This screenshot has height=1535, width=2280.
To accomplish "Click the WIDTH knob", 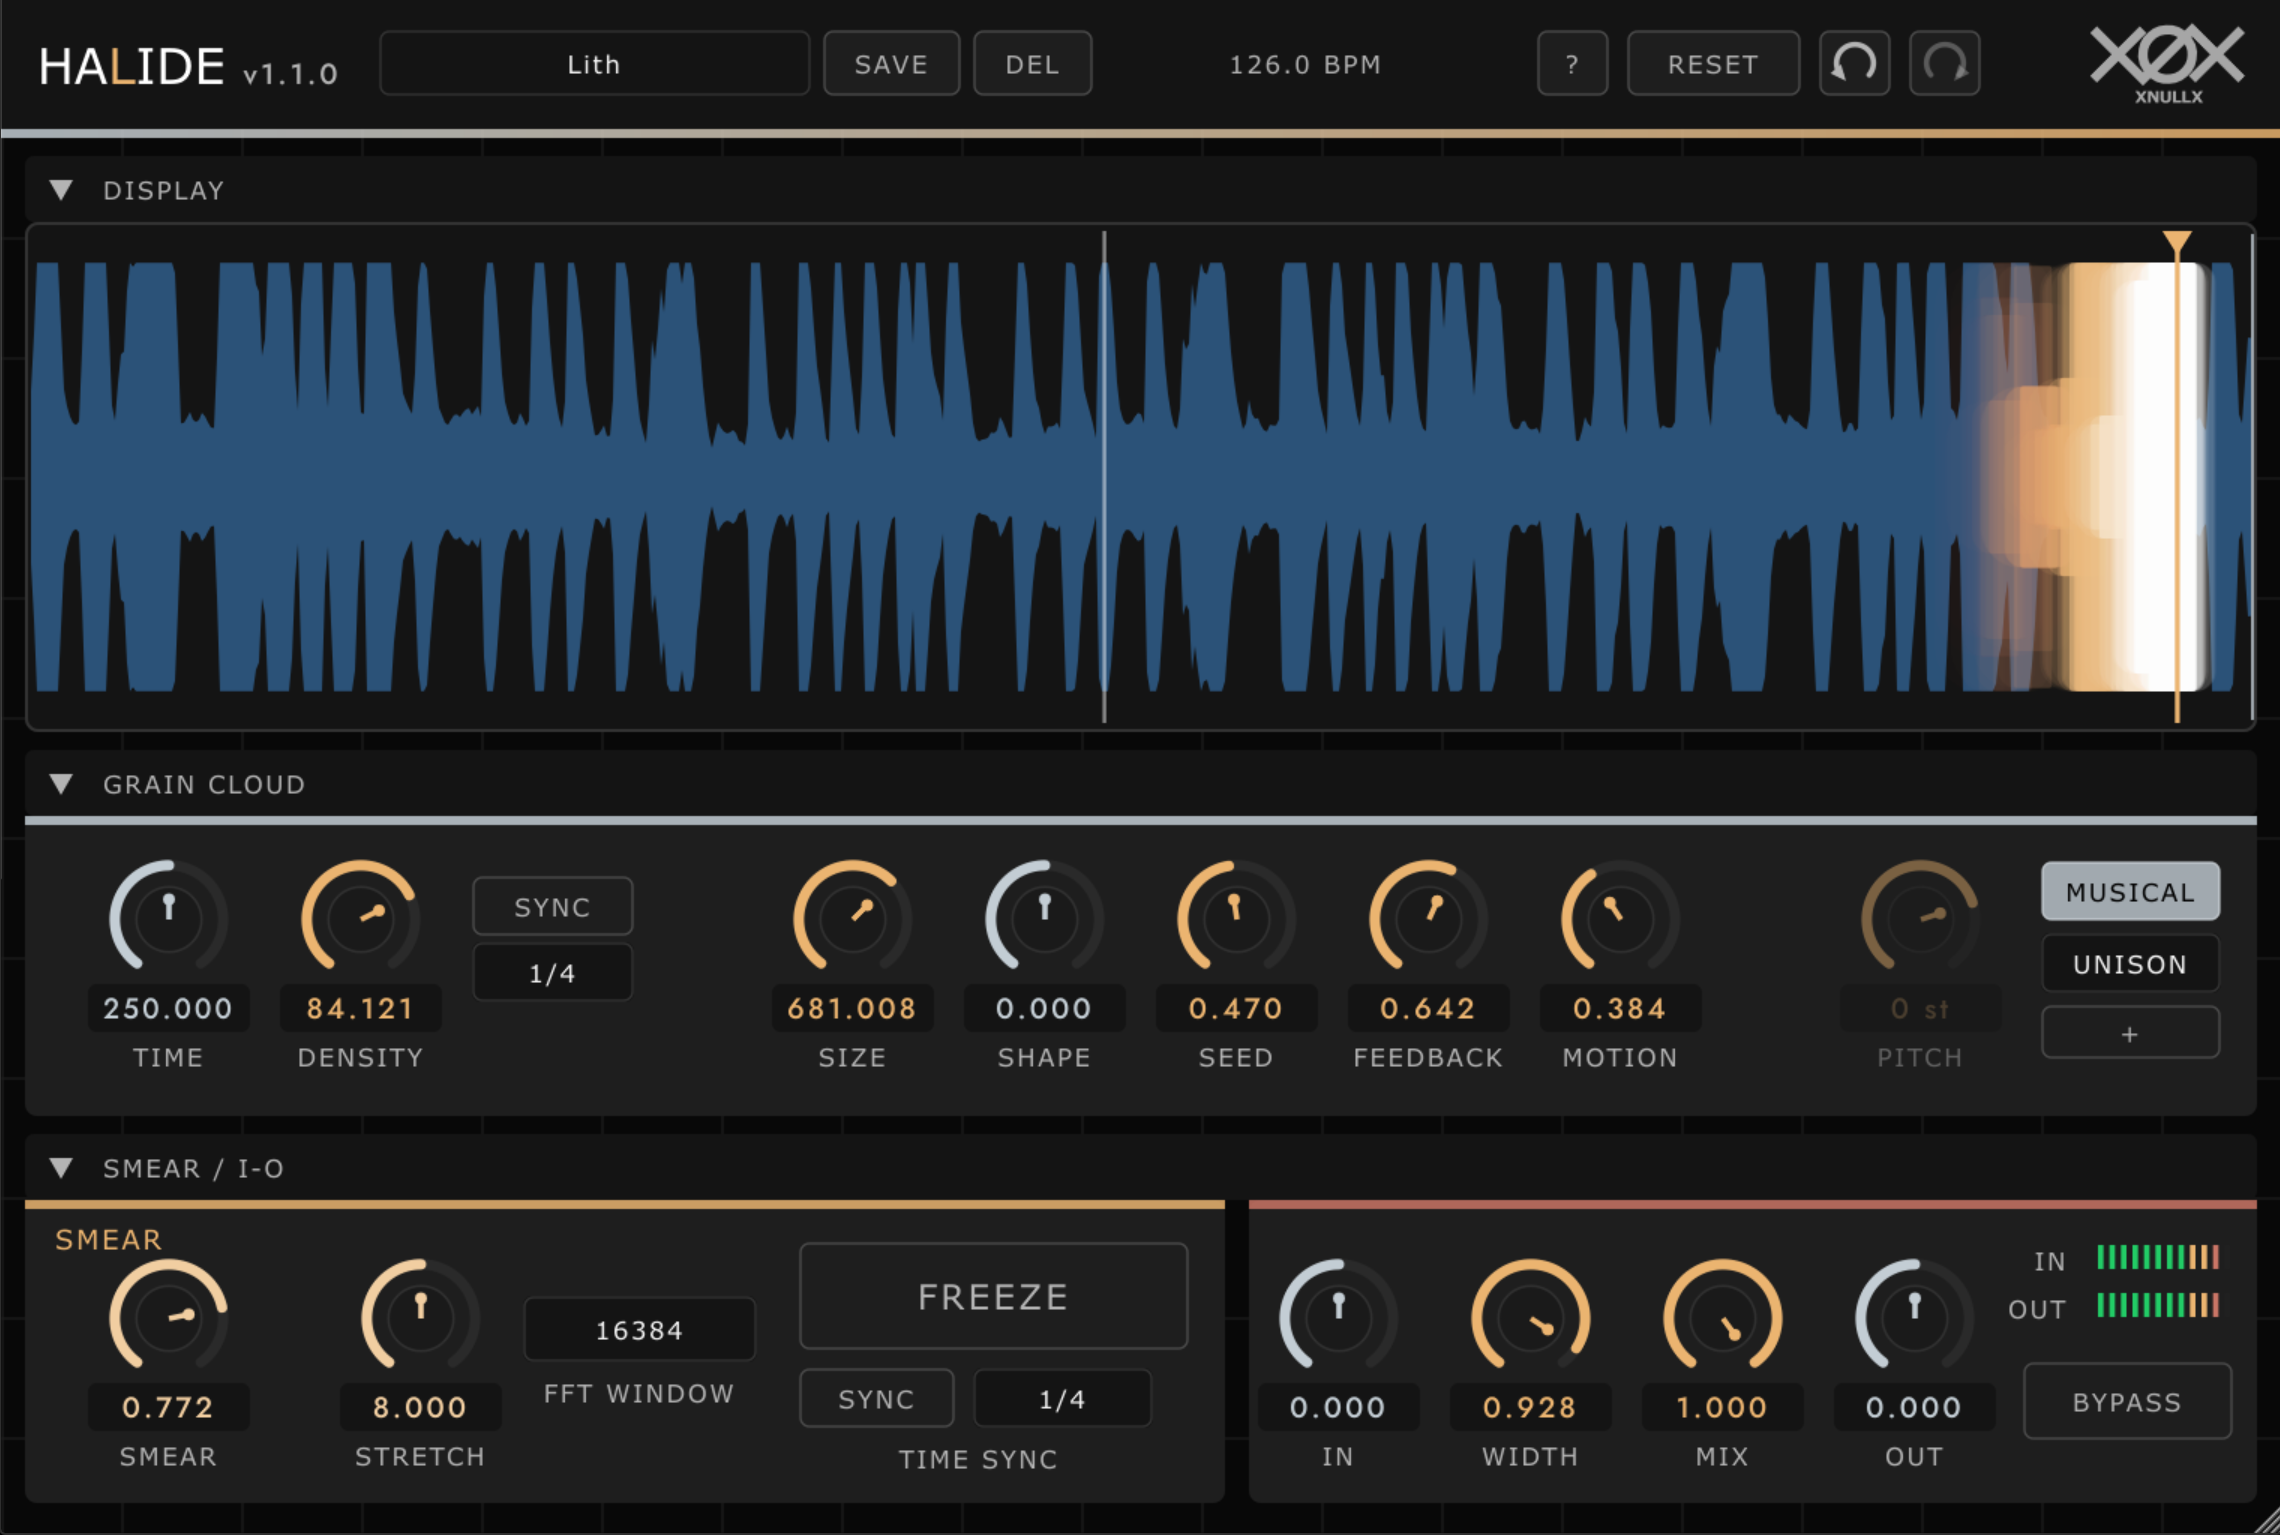I will 1530,1315.
